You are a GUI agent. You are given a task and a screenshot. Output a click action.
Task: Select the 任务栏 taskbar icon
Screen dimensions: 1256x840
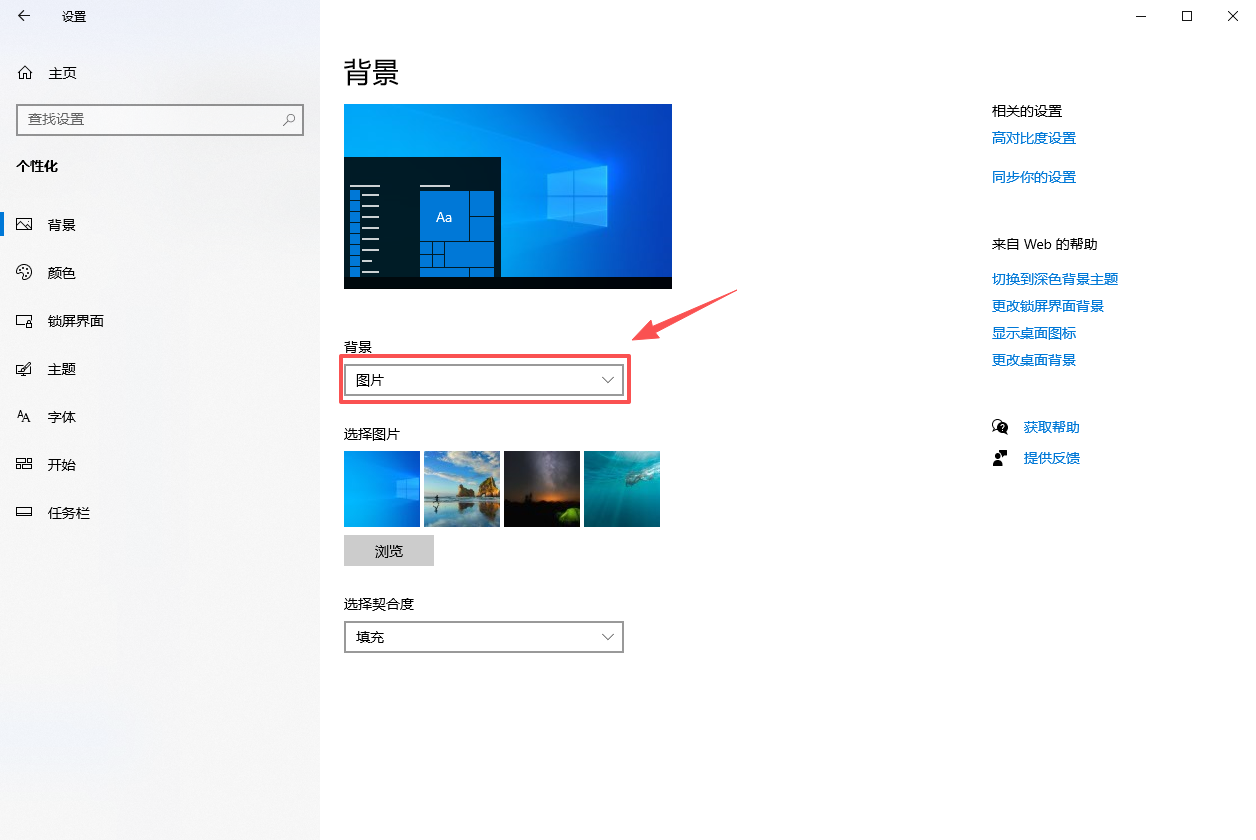point(25,513)
